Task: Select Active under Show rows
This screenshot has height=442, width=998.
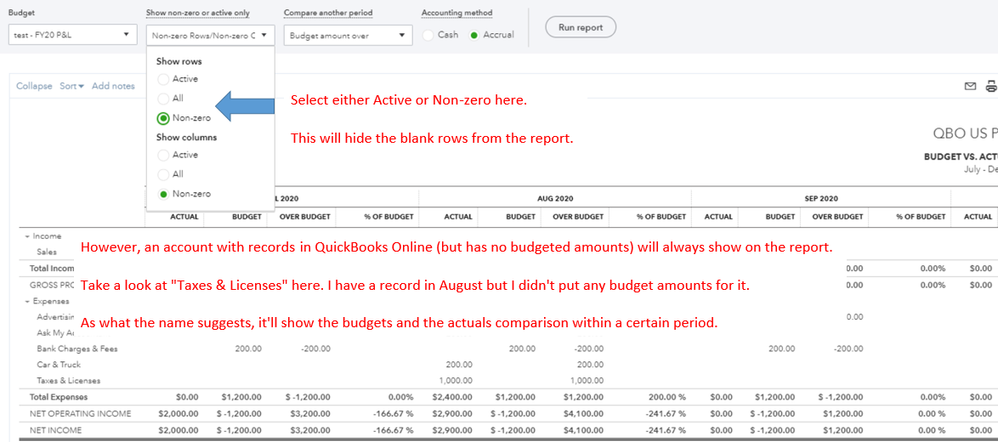Action: 163,79
